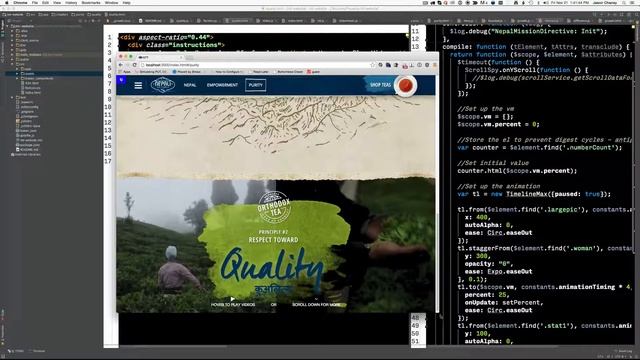The height and width of the screenshot is (360, 640).
Task: Open the Help menu
Action: [127, 2]
